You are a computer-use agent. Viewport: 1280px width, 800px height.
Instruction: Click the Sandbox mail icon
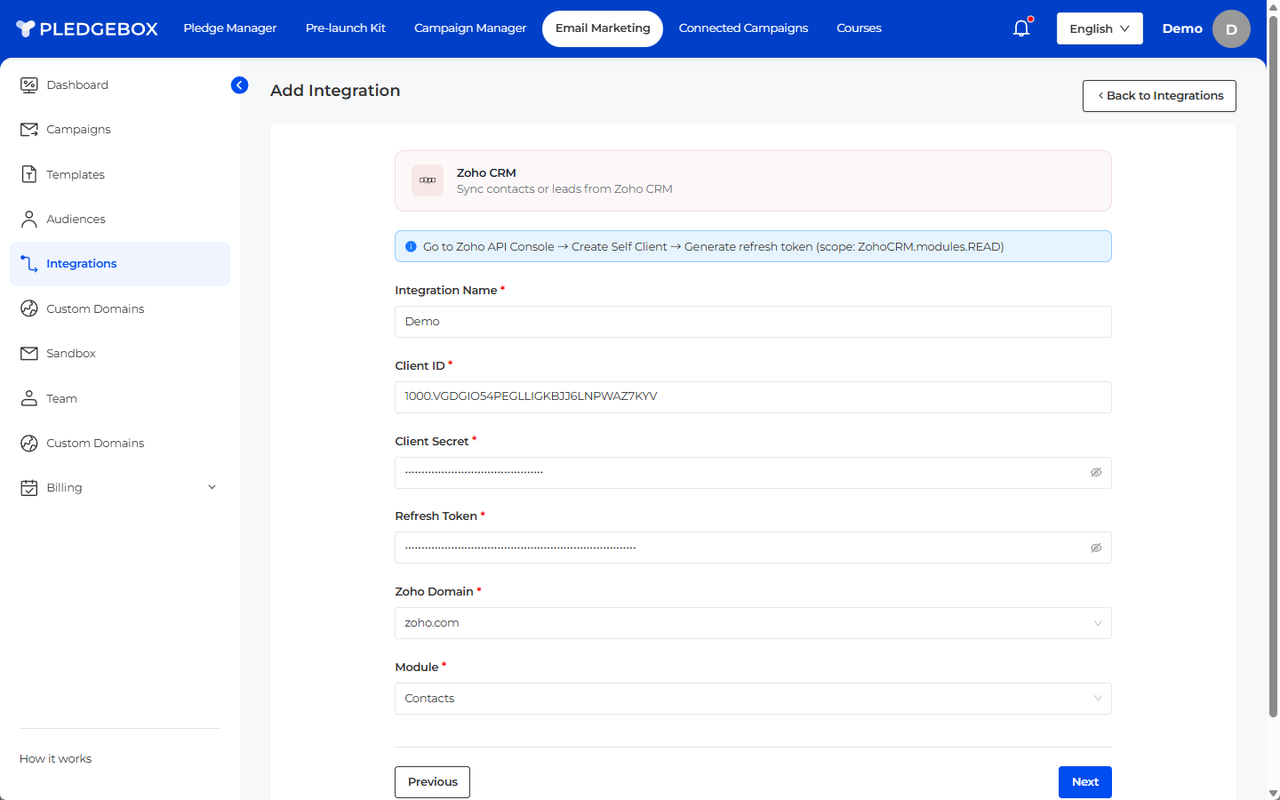tap(29, 353)
